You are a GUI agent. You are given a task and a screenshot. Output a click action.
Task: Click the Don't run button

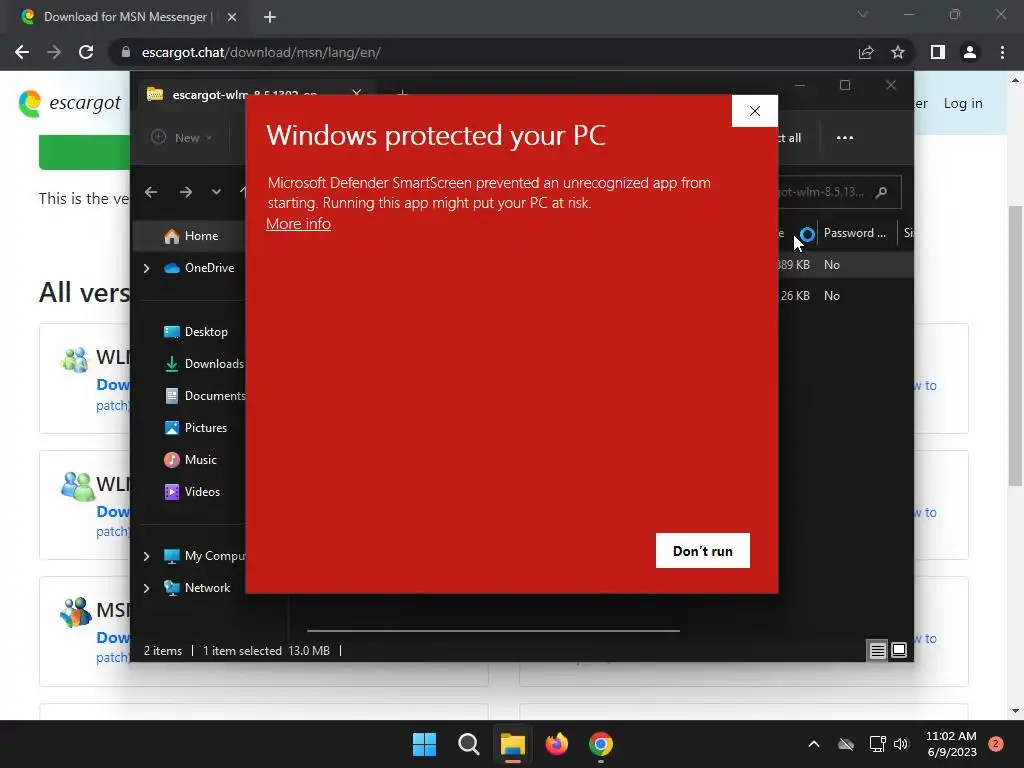(x=703, y=551)
